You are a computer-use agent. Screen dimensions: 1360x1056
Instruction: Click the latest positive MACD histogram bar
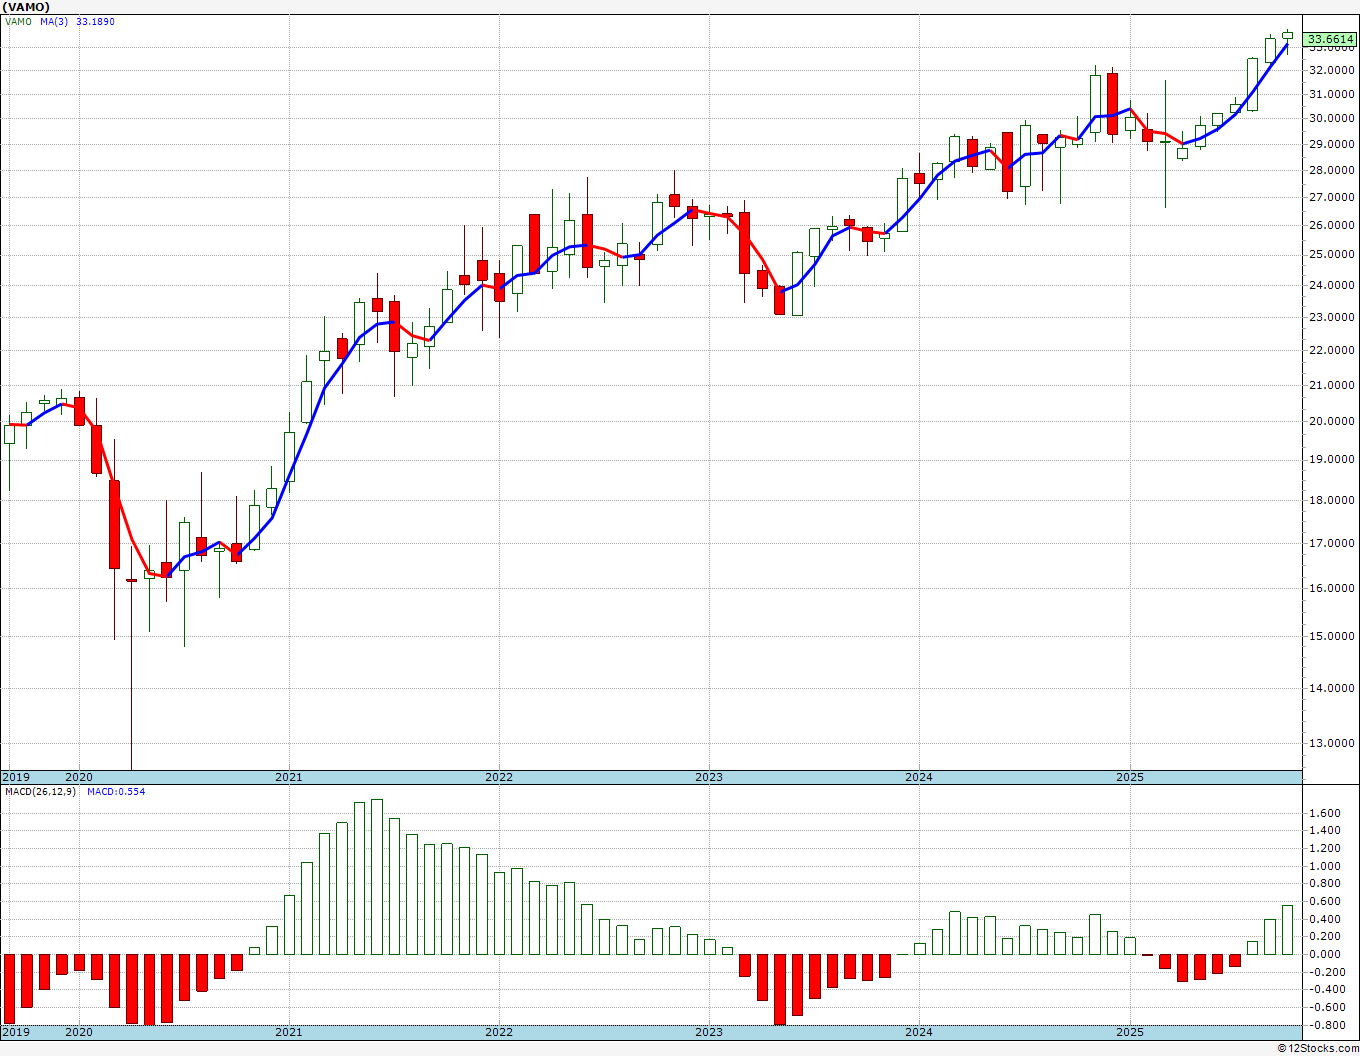click(1288, 930)
